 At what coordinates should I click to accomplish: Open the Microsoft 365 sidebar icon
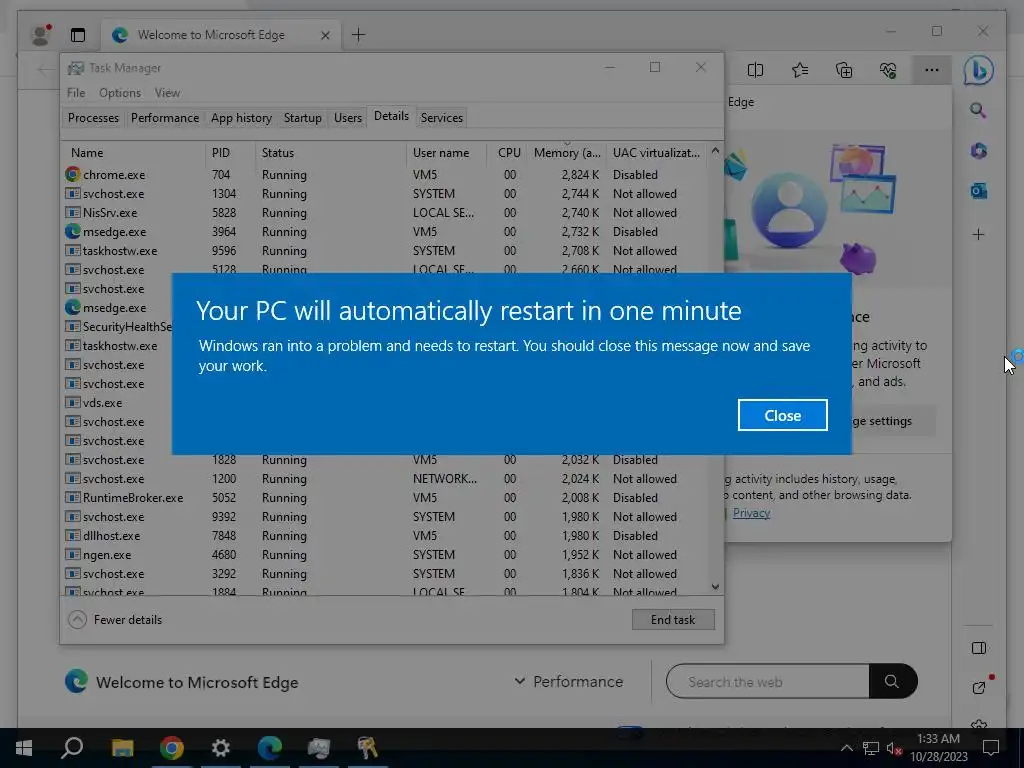coord(978,151)
